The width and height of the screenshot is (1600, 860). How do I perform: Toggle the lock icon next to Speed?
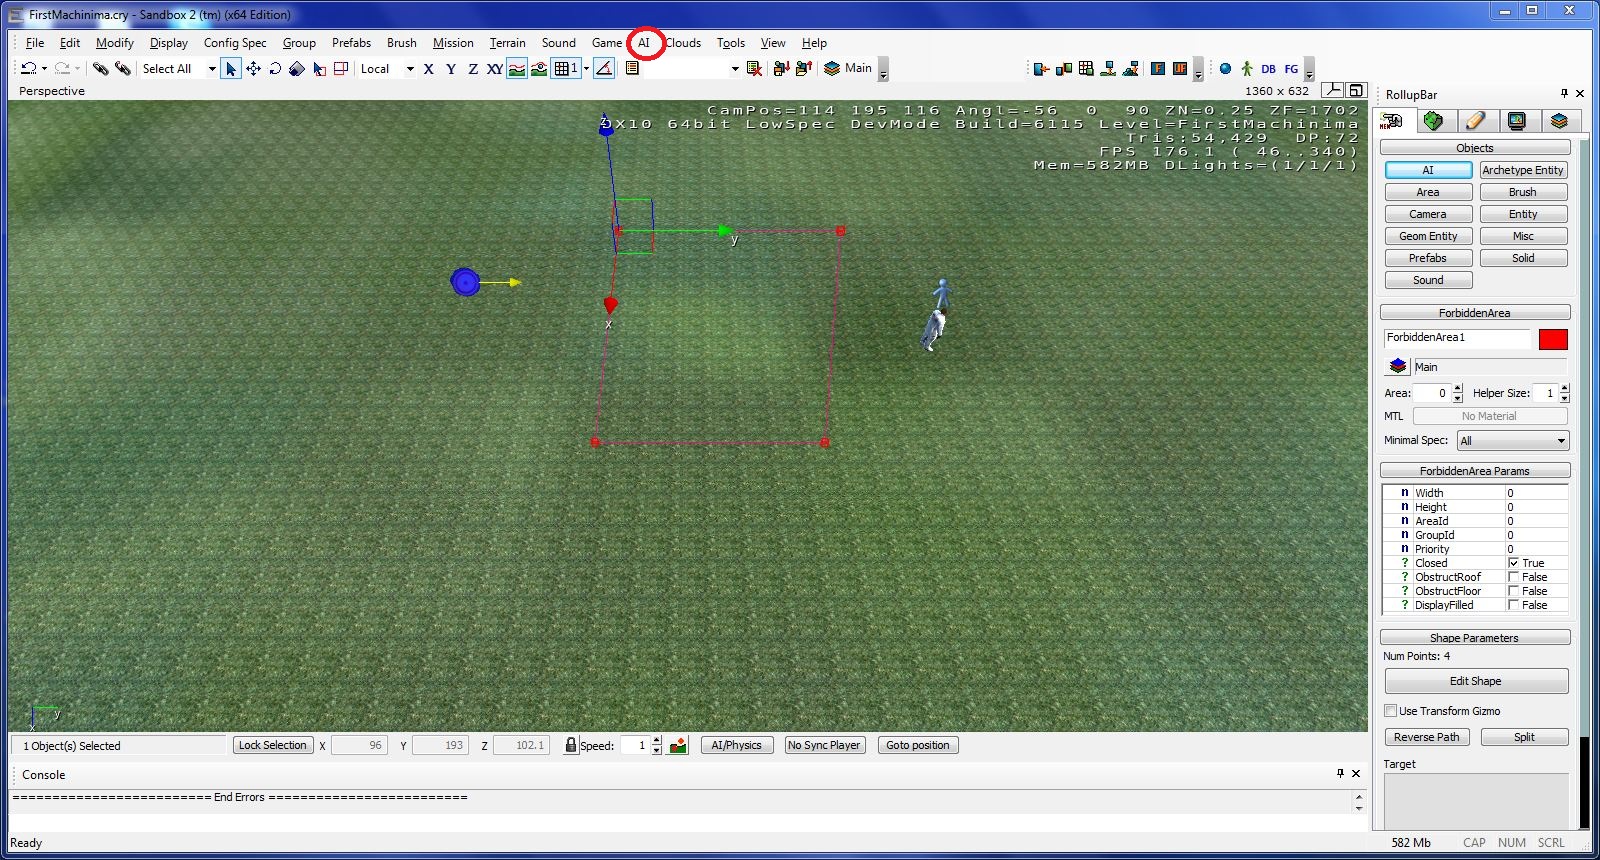tap(570, 745)
